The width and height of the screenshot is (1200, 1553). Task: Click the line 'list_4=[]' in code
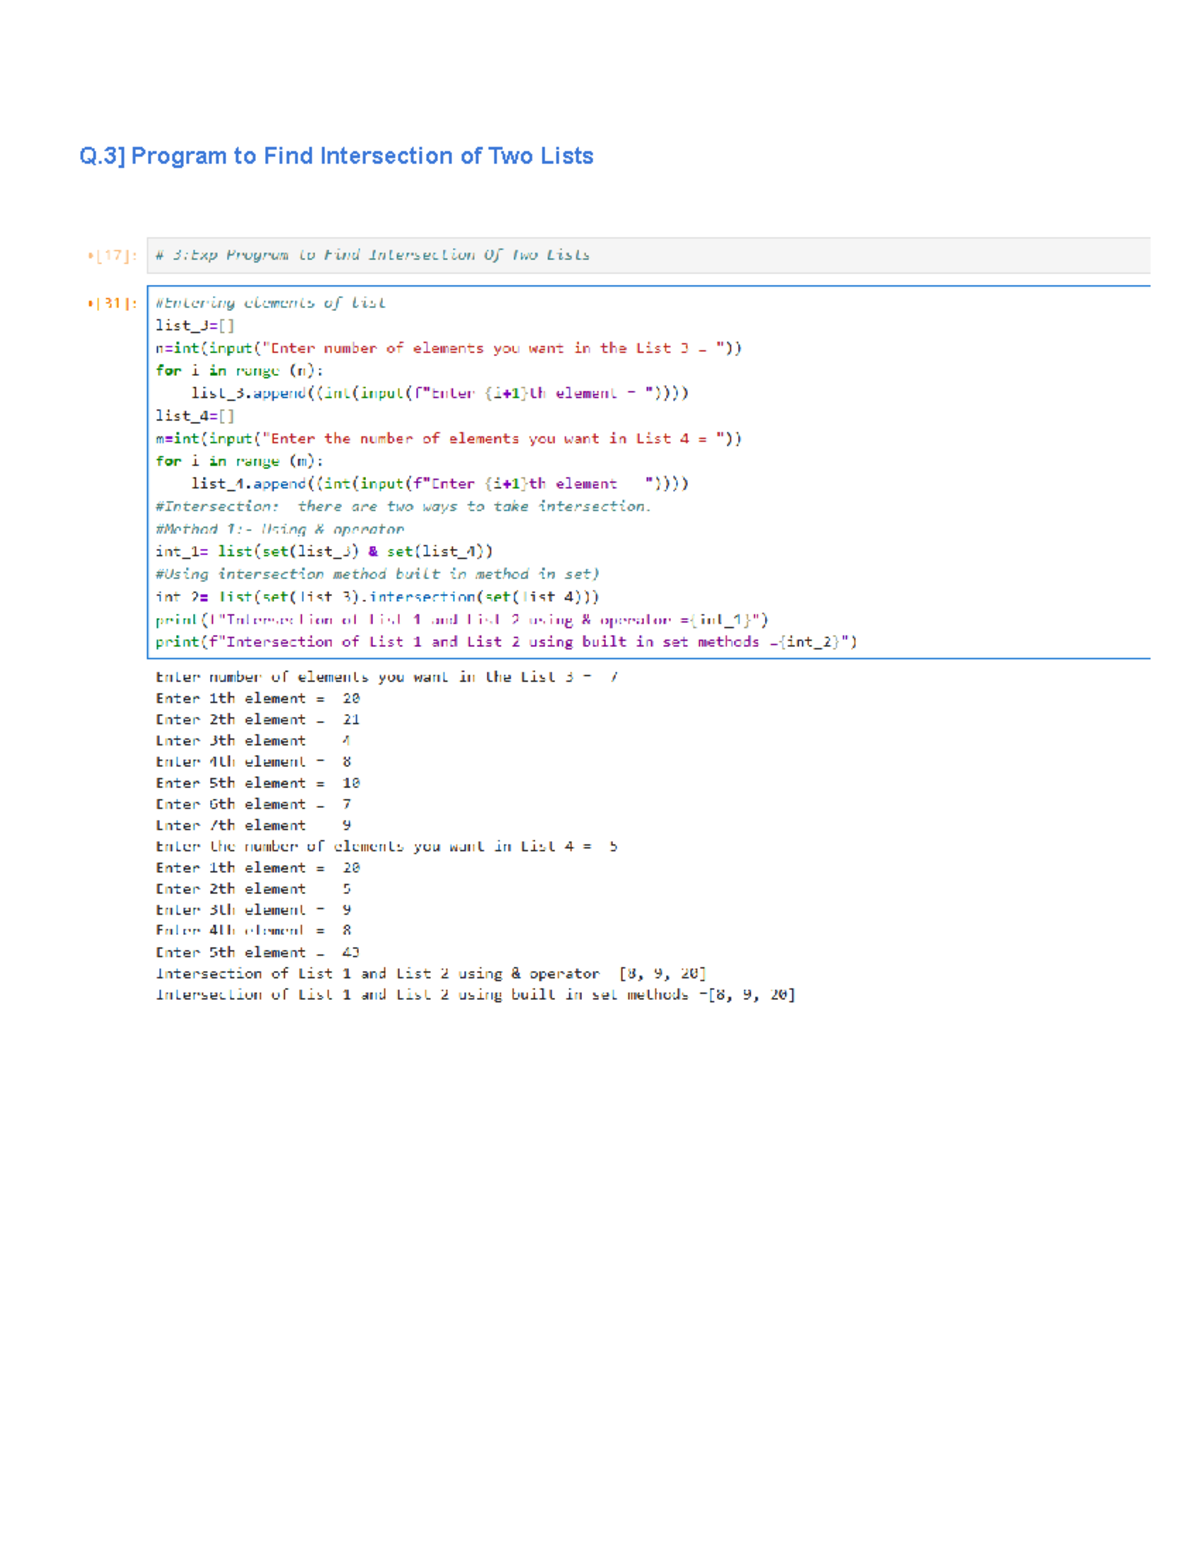pyautogui.click(x=195, y=416)
